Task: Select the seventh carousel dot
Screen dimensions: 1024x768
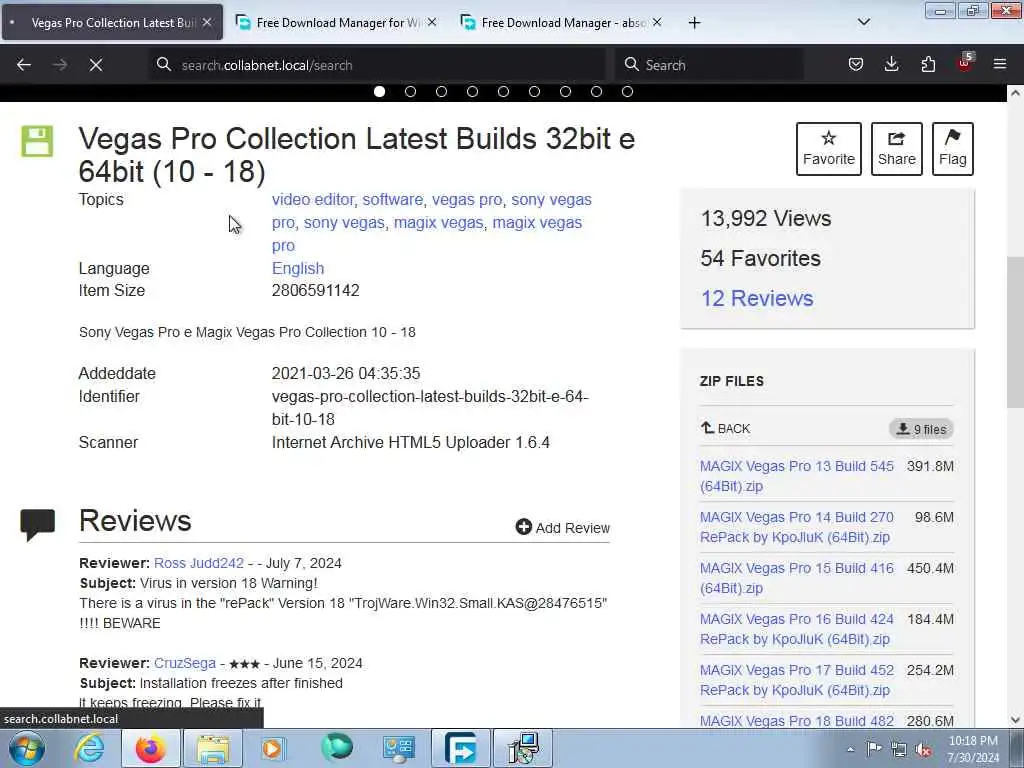Action: [566, 91]
